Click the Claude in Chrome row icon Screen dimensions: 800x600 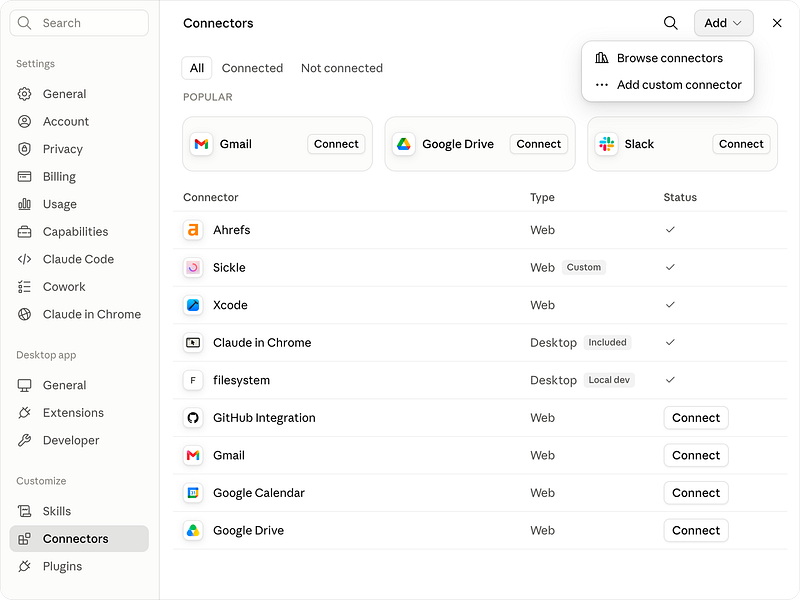193,343
